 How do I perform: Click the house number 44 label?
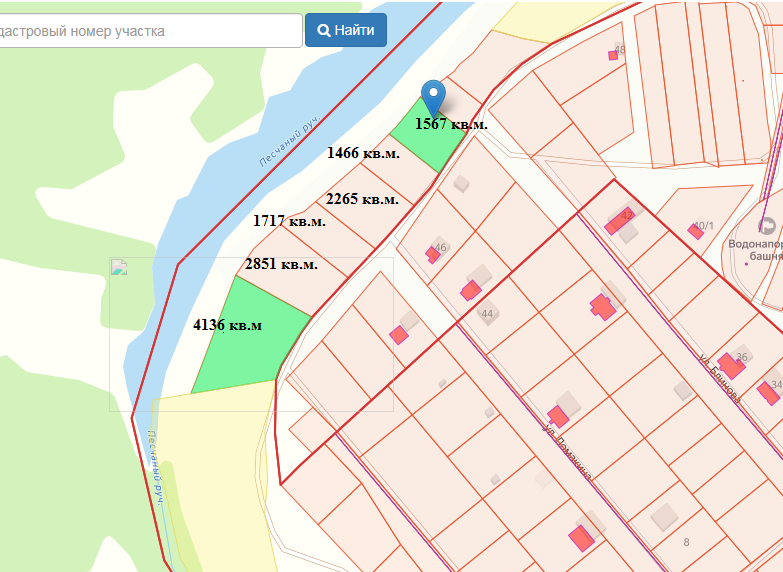[x=487, y=314]
